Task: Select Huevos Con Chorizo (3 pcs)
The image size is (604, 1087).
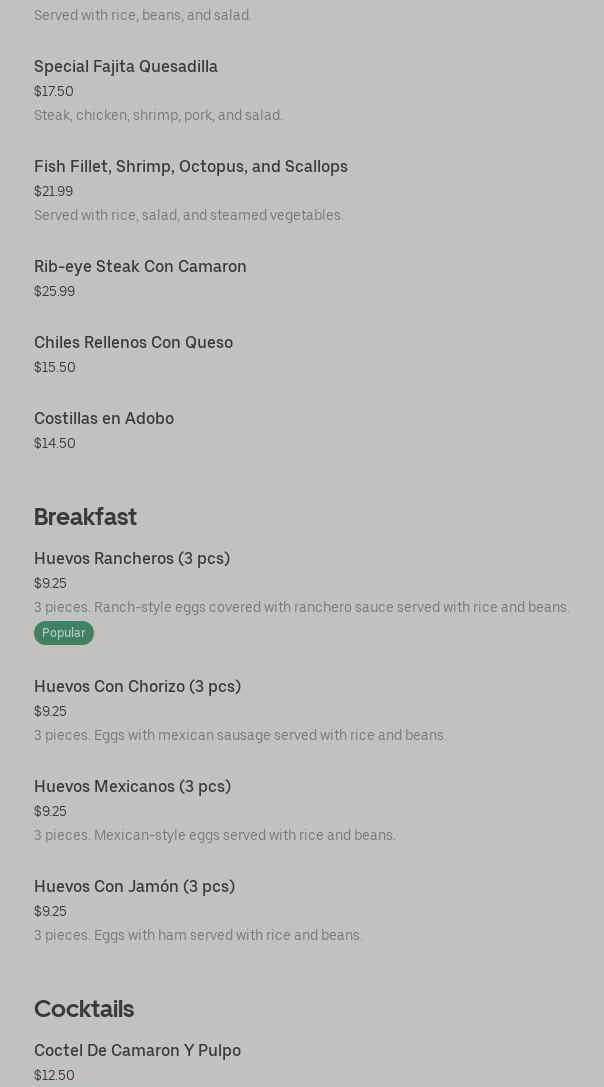Action: click(137, 686)
